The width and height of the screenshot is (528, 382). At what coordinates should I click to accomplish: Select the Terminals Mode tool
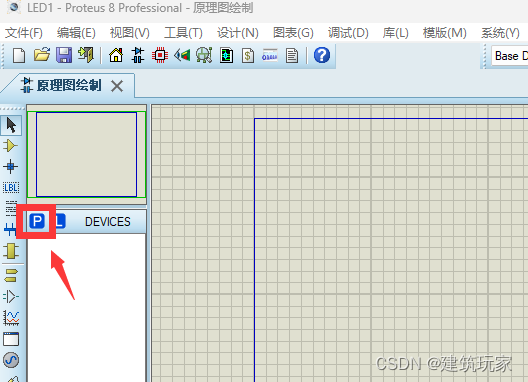tap(11, 276)
